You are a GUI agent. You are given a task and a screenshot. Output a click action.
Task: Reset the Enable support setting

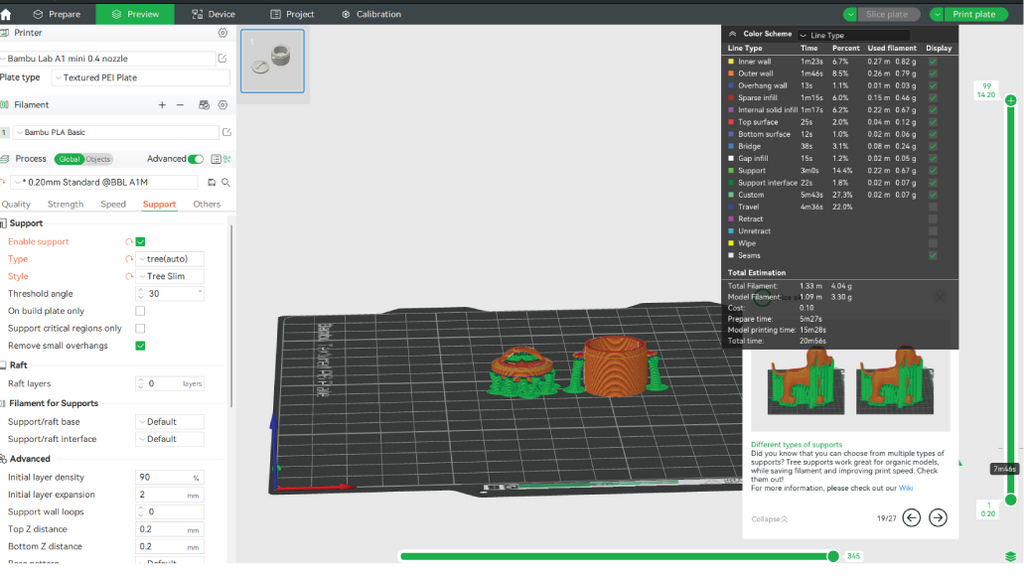point(129,242)
